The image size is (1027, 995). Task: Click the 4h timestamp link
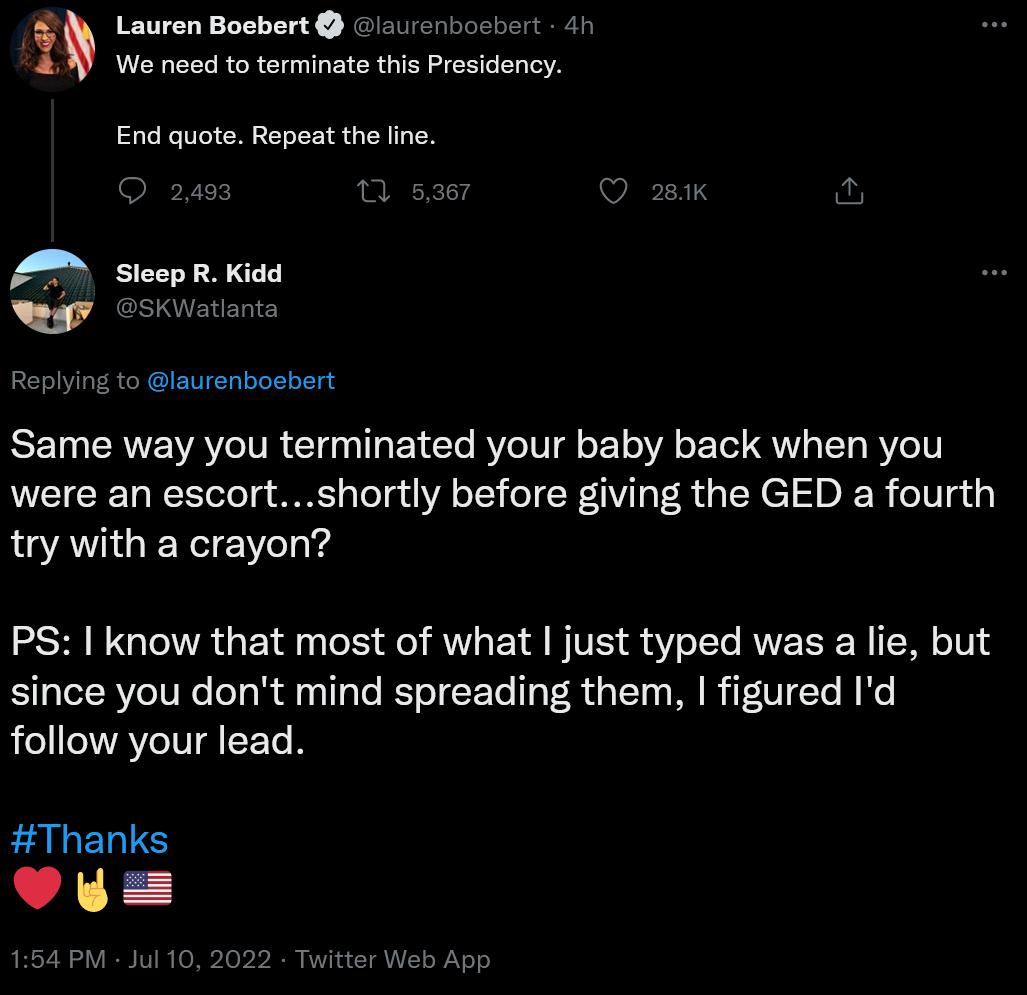pyautogui.click(x=579, y=26)
